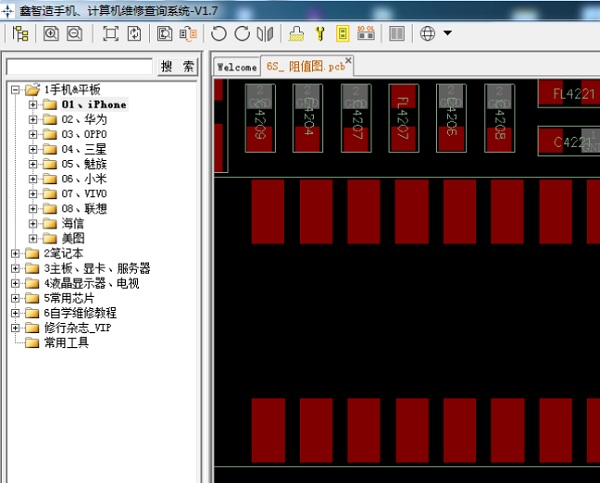
Task: Select the 2笔记本 tree item
Action: click(63, 253)
